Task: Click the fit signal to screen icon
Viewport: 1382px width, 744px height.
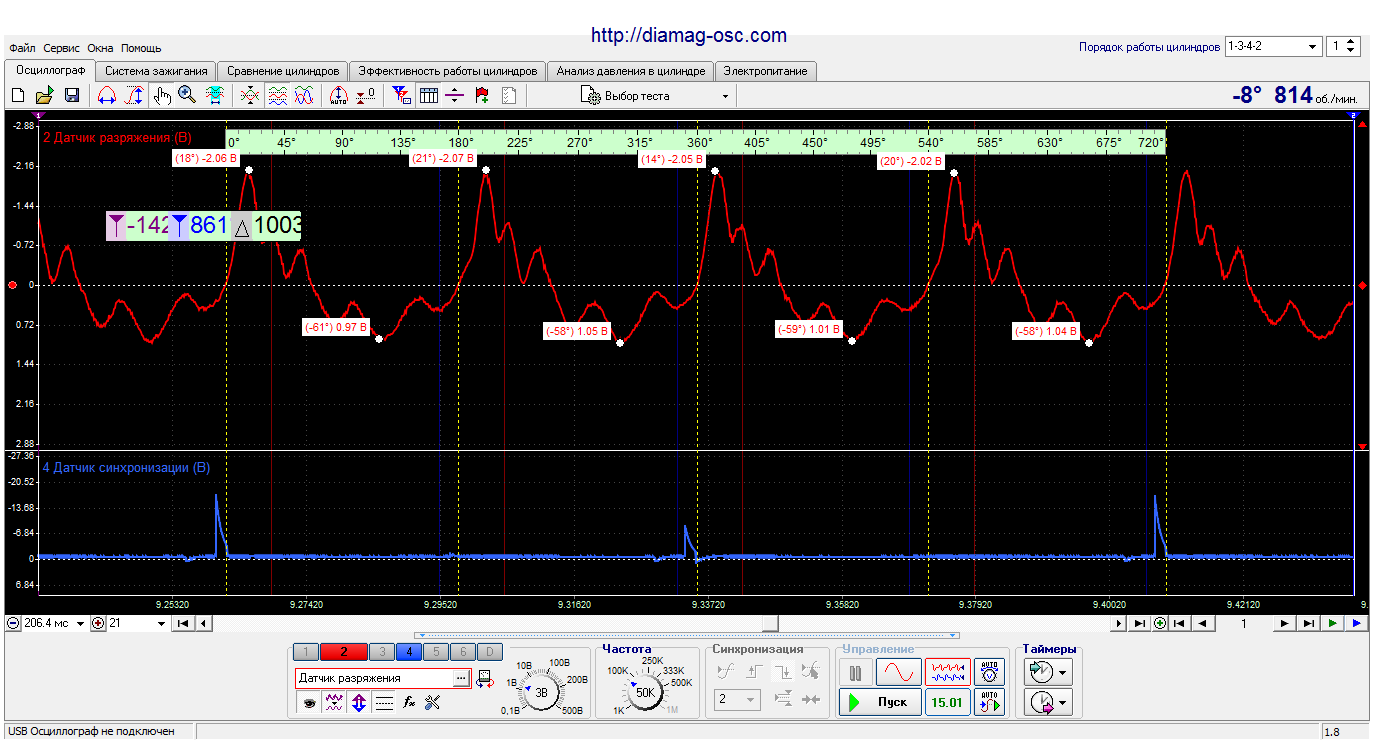Action: point(214,96)
